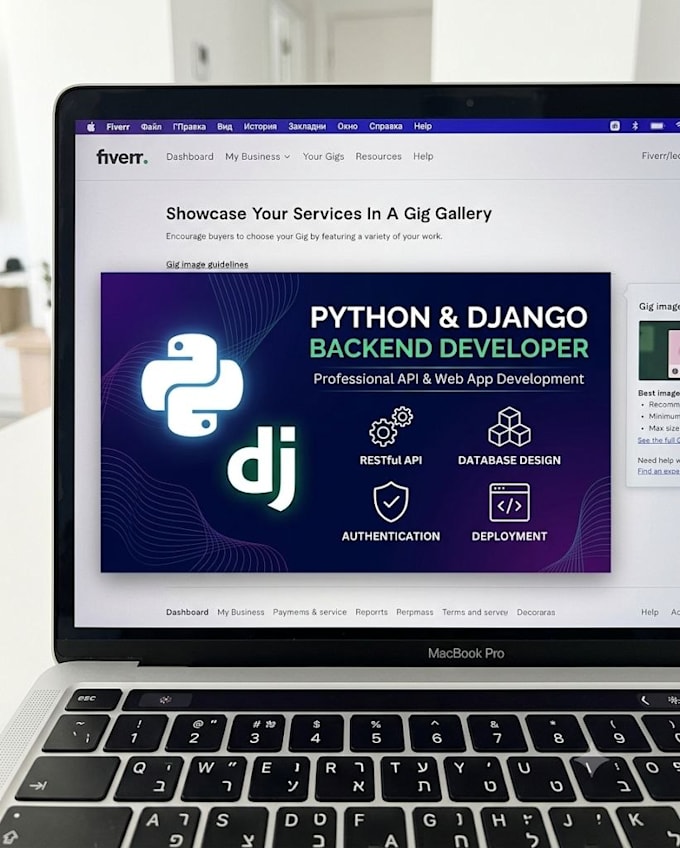Click the Decoraras footer link
The height and width of the screenshot is (848, 680).
pos(536,612)
